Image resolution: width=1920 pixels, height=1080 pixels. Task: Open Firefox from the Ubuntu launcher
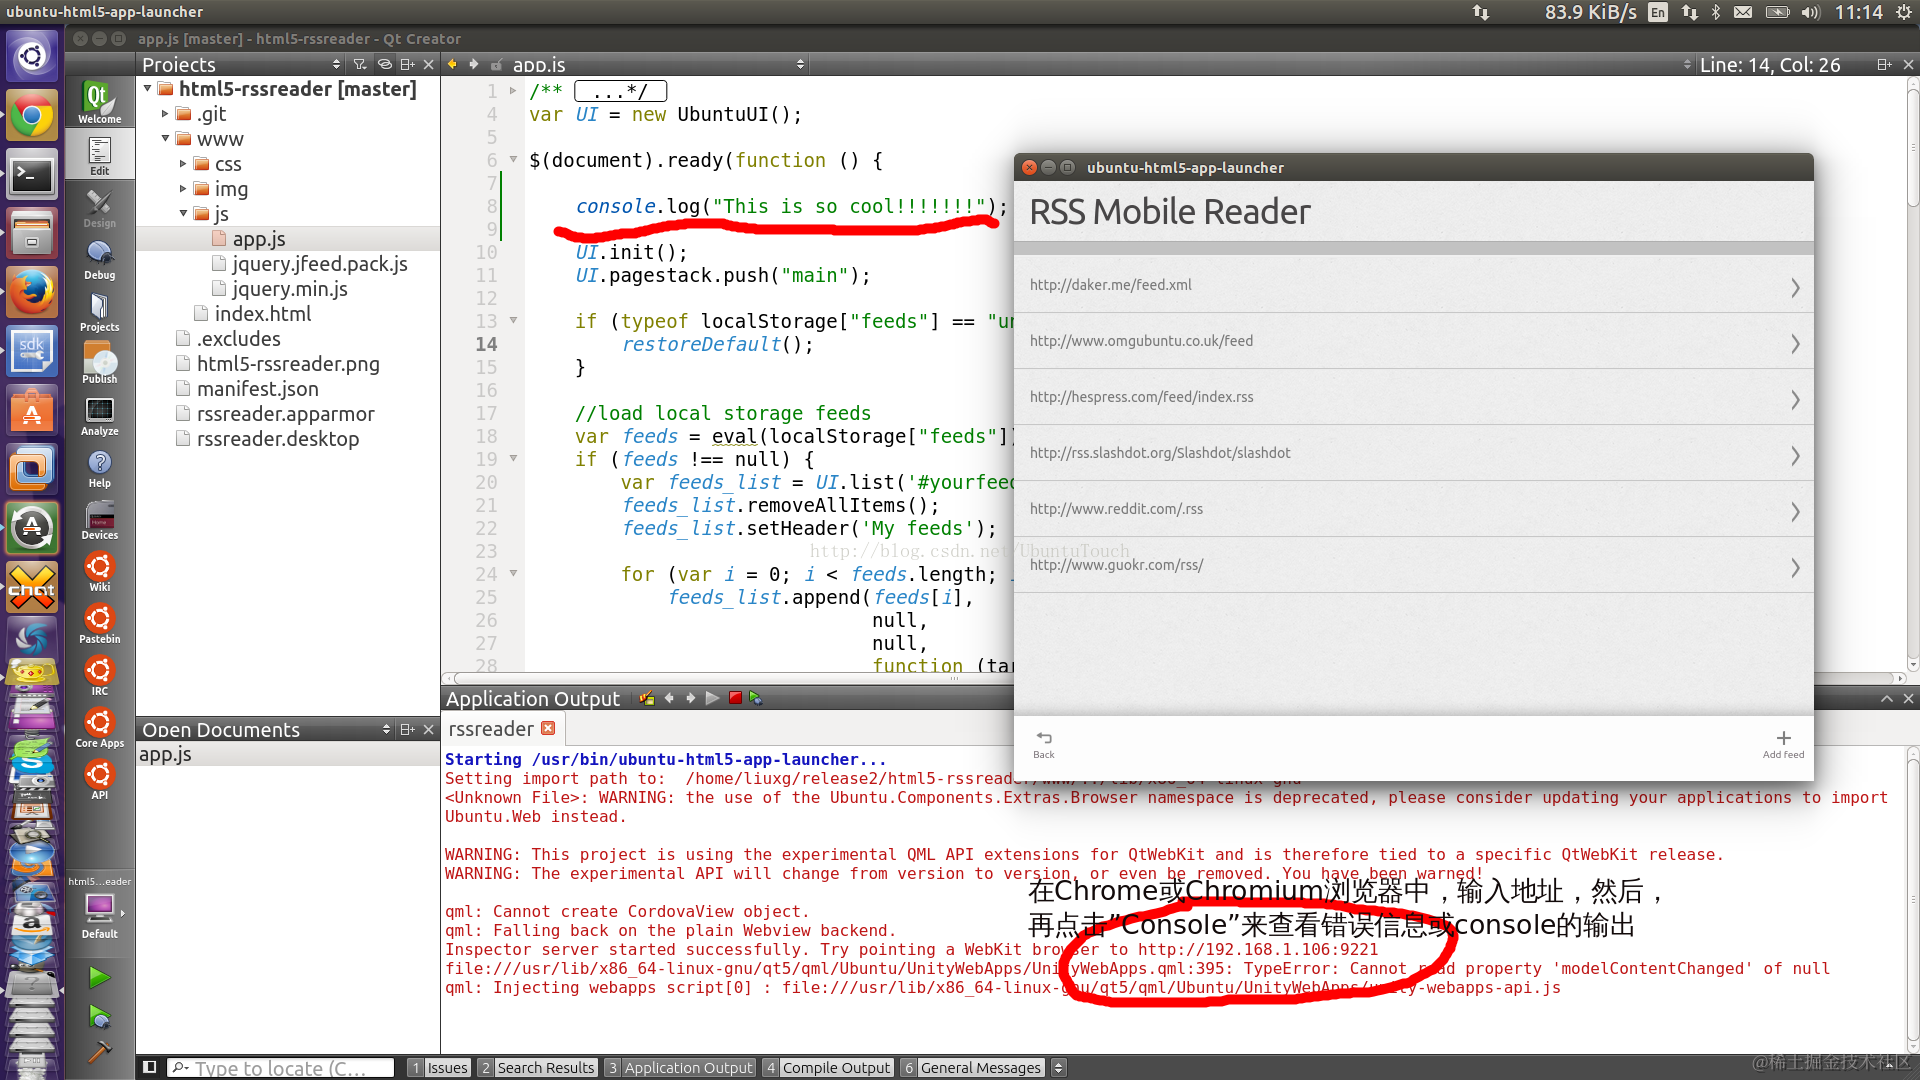[32, 292]
